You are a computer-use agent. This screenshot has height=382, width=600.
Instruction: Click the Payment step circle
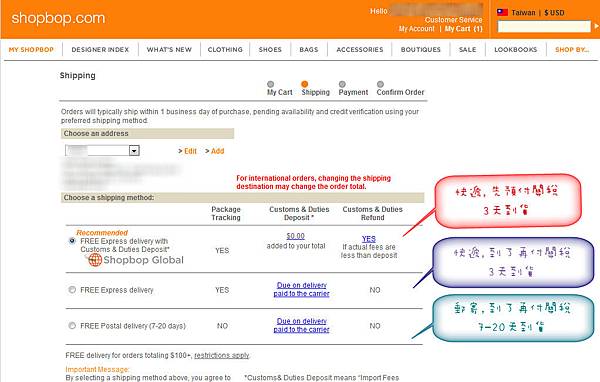pos(342,84)
